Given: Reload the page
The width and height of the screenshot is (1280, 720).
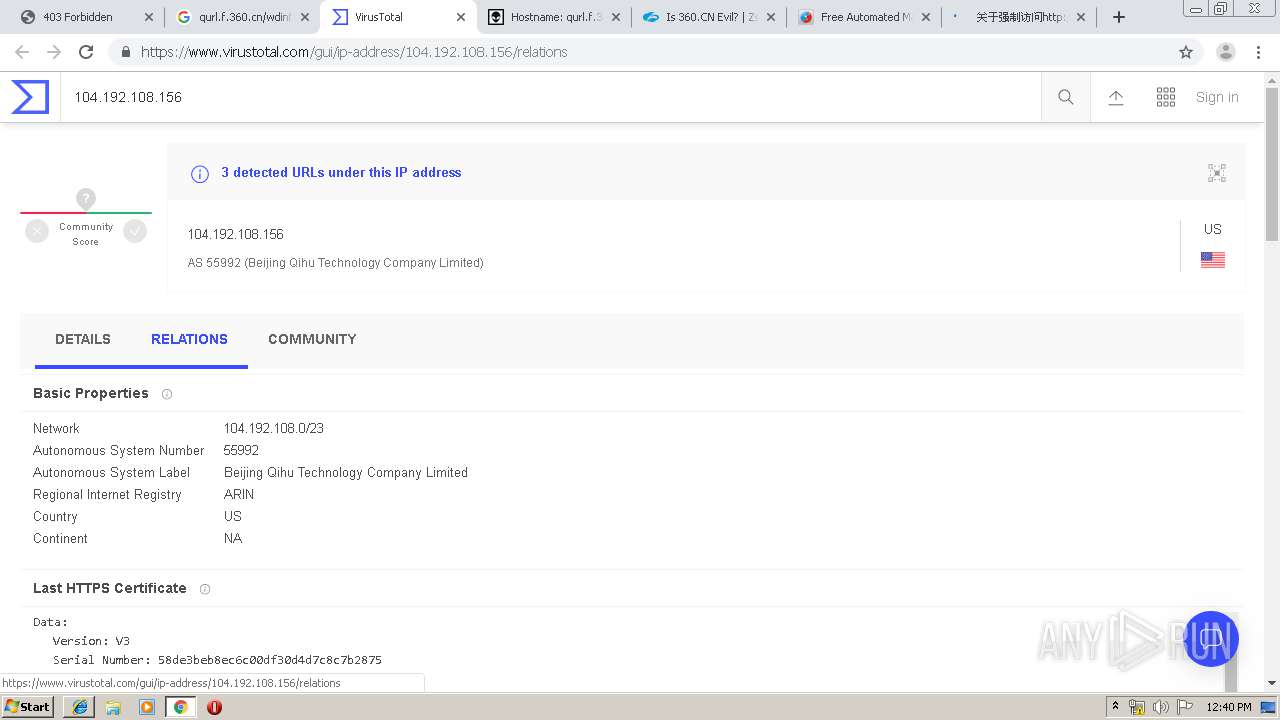Looking at the screenshot, I should coord(86,52).
